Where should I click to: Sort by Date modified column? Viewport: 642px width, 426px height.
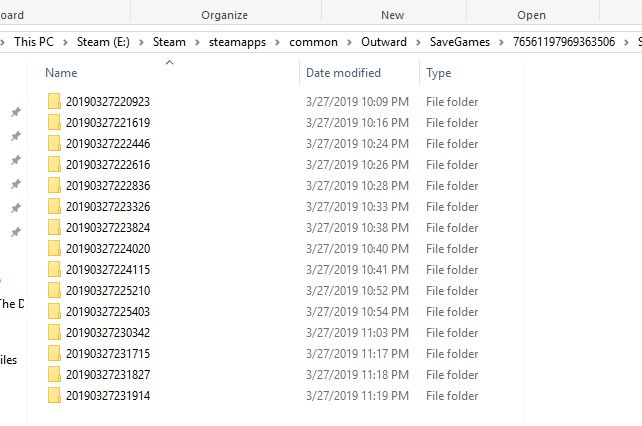tap(343, 73)
